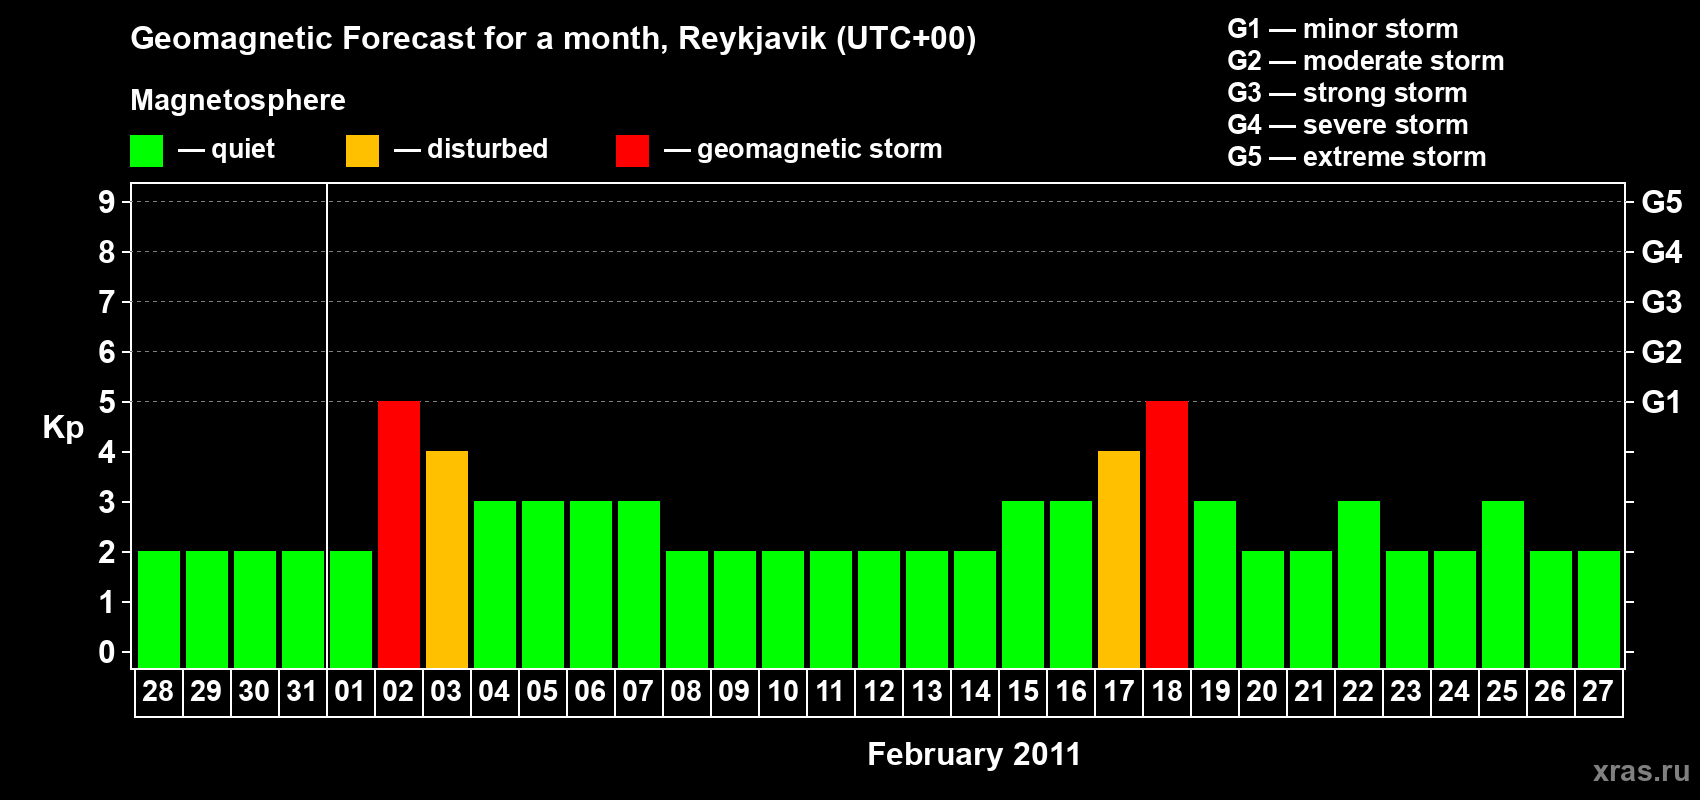Image resolution: width=1700 pixels, height=800 pixels.
Task: Click the red storm bar for day 18
Action: pos(1167,534)
